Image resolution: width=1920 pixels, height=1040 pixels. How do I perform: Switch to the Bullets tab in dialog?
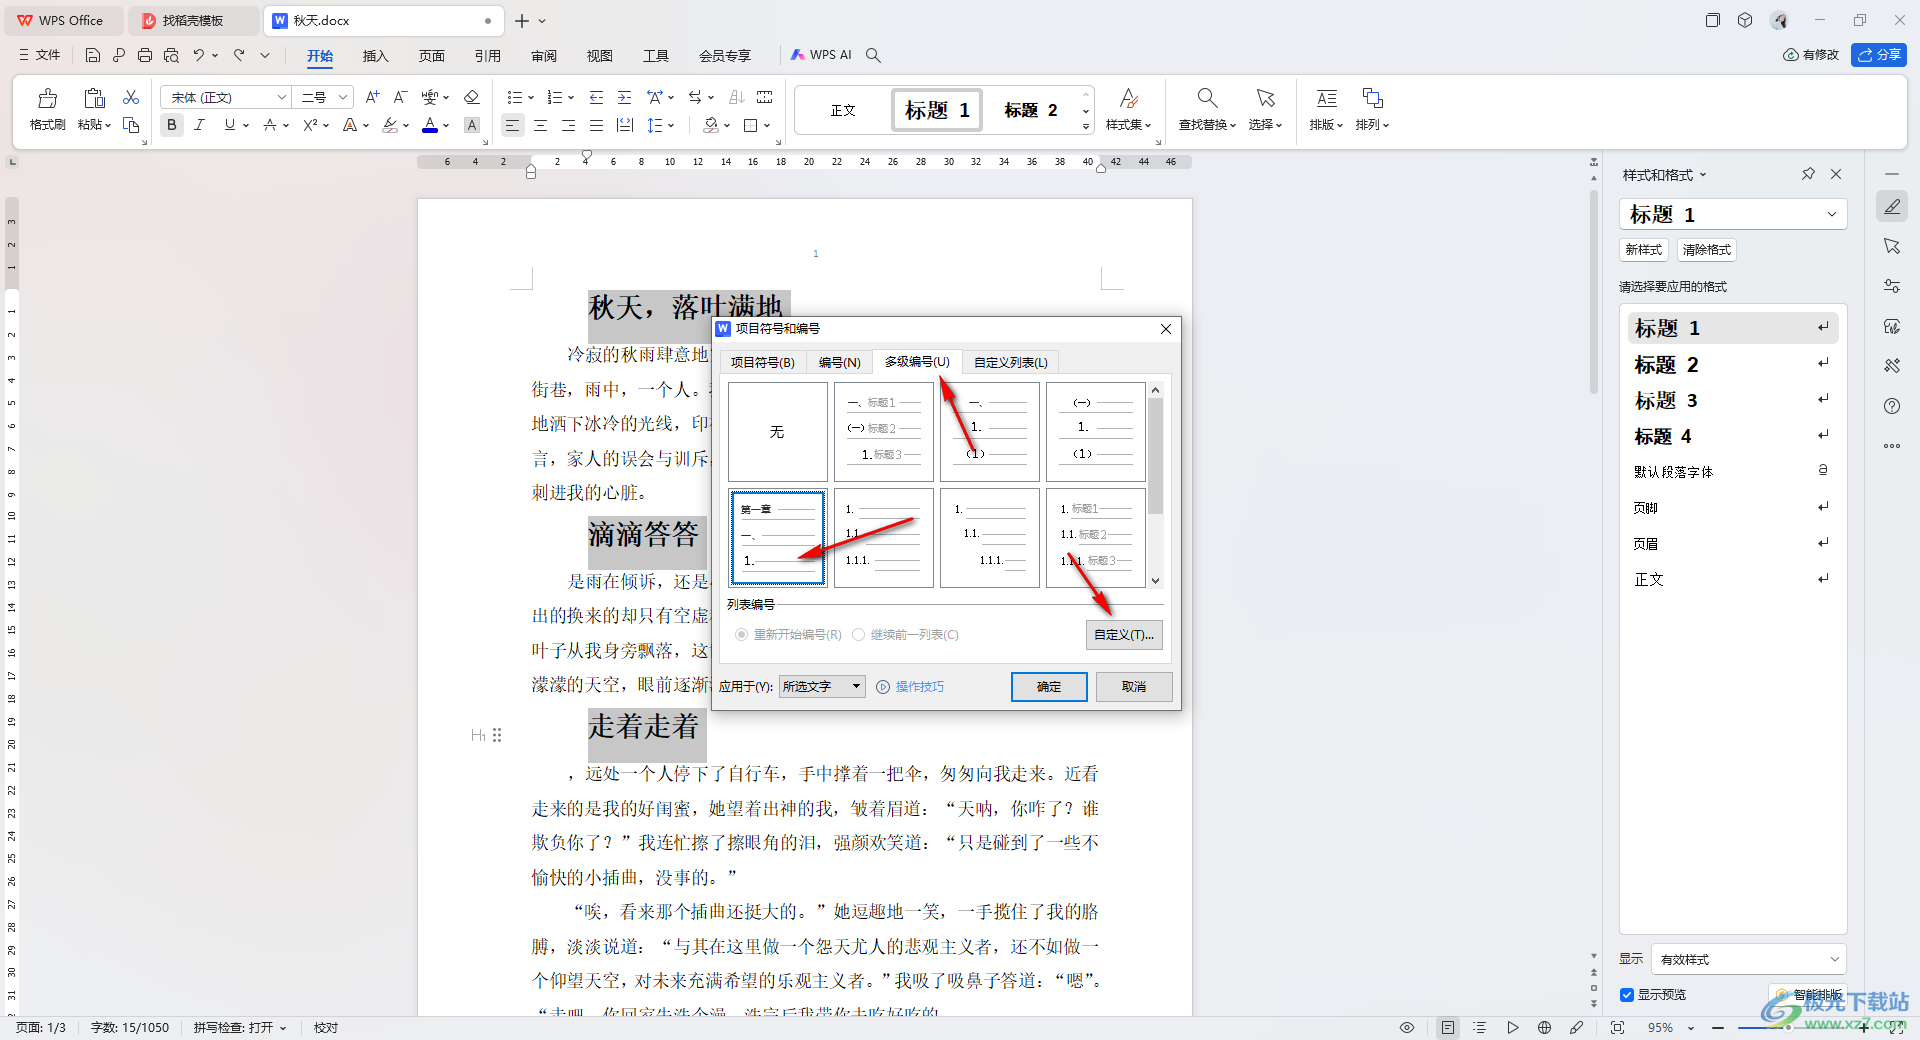[x=762, y=362]
